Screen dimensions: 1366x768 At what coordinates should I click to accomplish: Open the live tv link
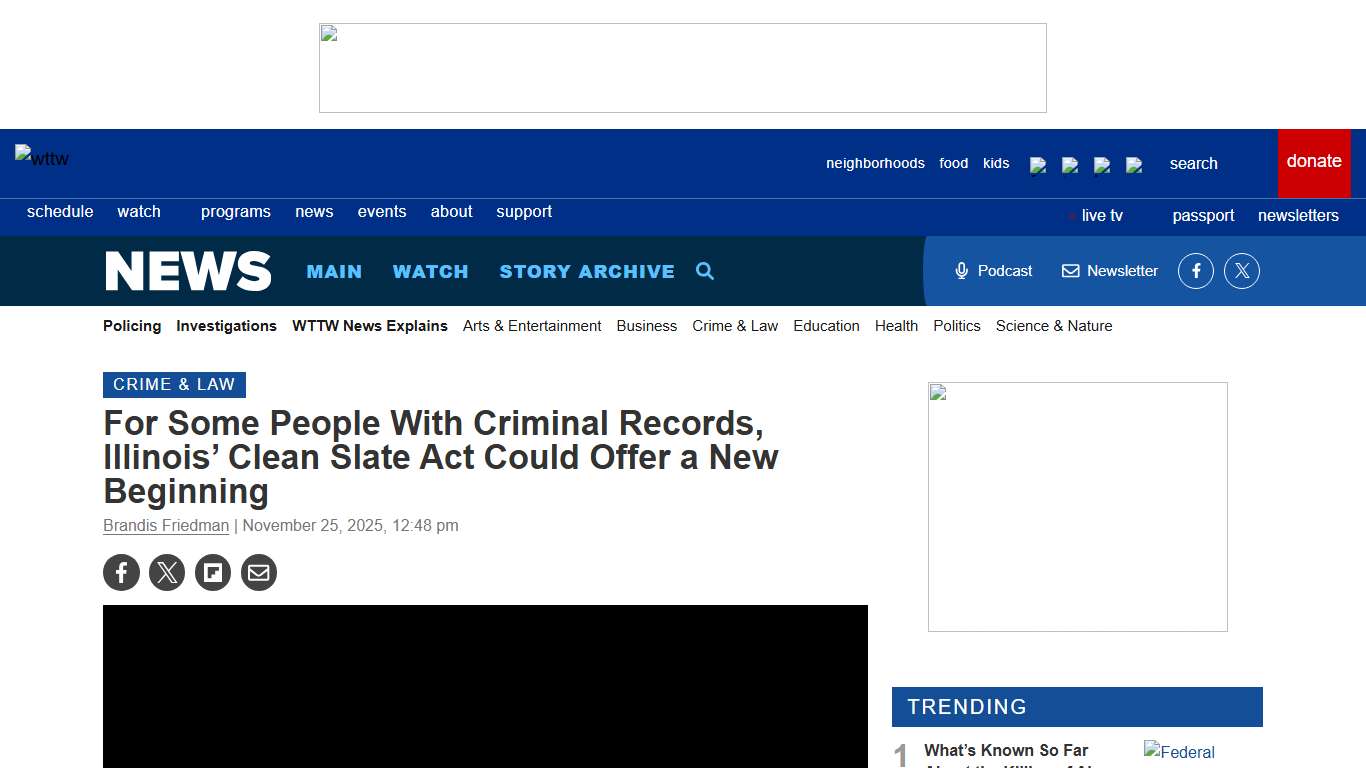pyautogui.click(x=1103, y=215)
